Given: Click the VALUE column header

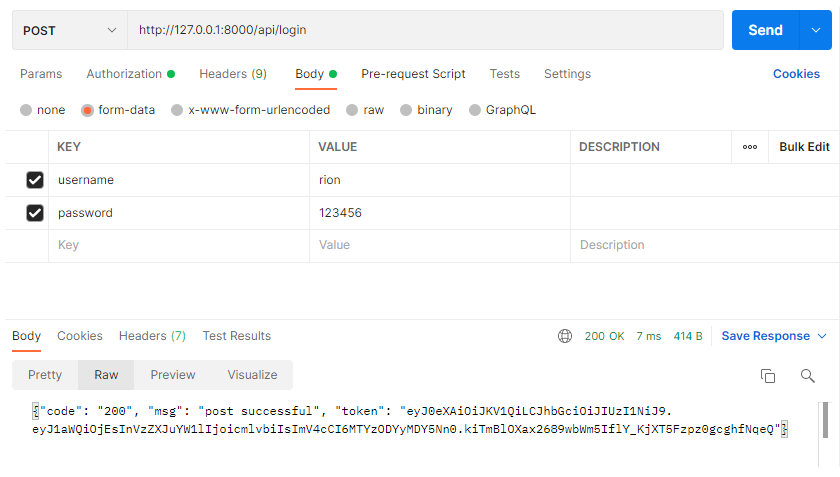Looking at the screenshot, I should [338, 147].
